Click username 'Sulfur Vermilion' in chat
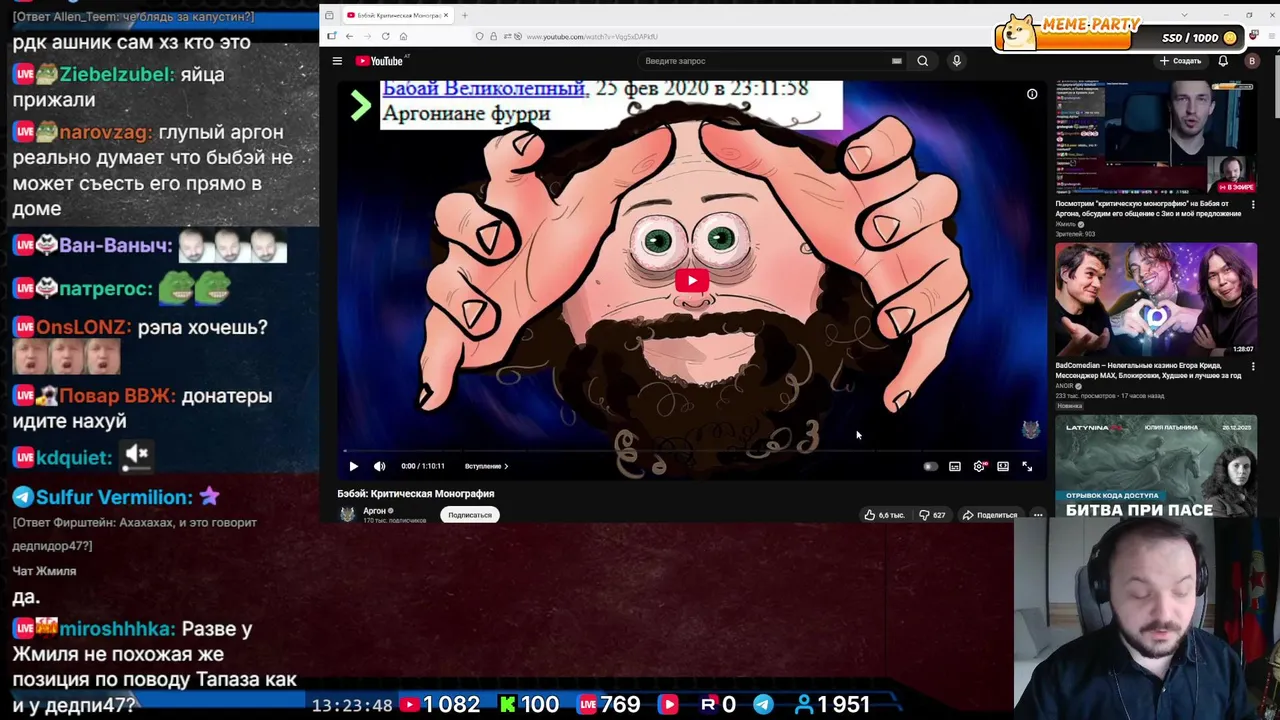This screenshot has height=720, width=1280. [114, 497]
